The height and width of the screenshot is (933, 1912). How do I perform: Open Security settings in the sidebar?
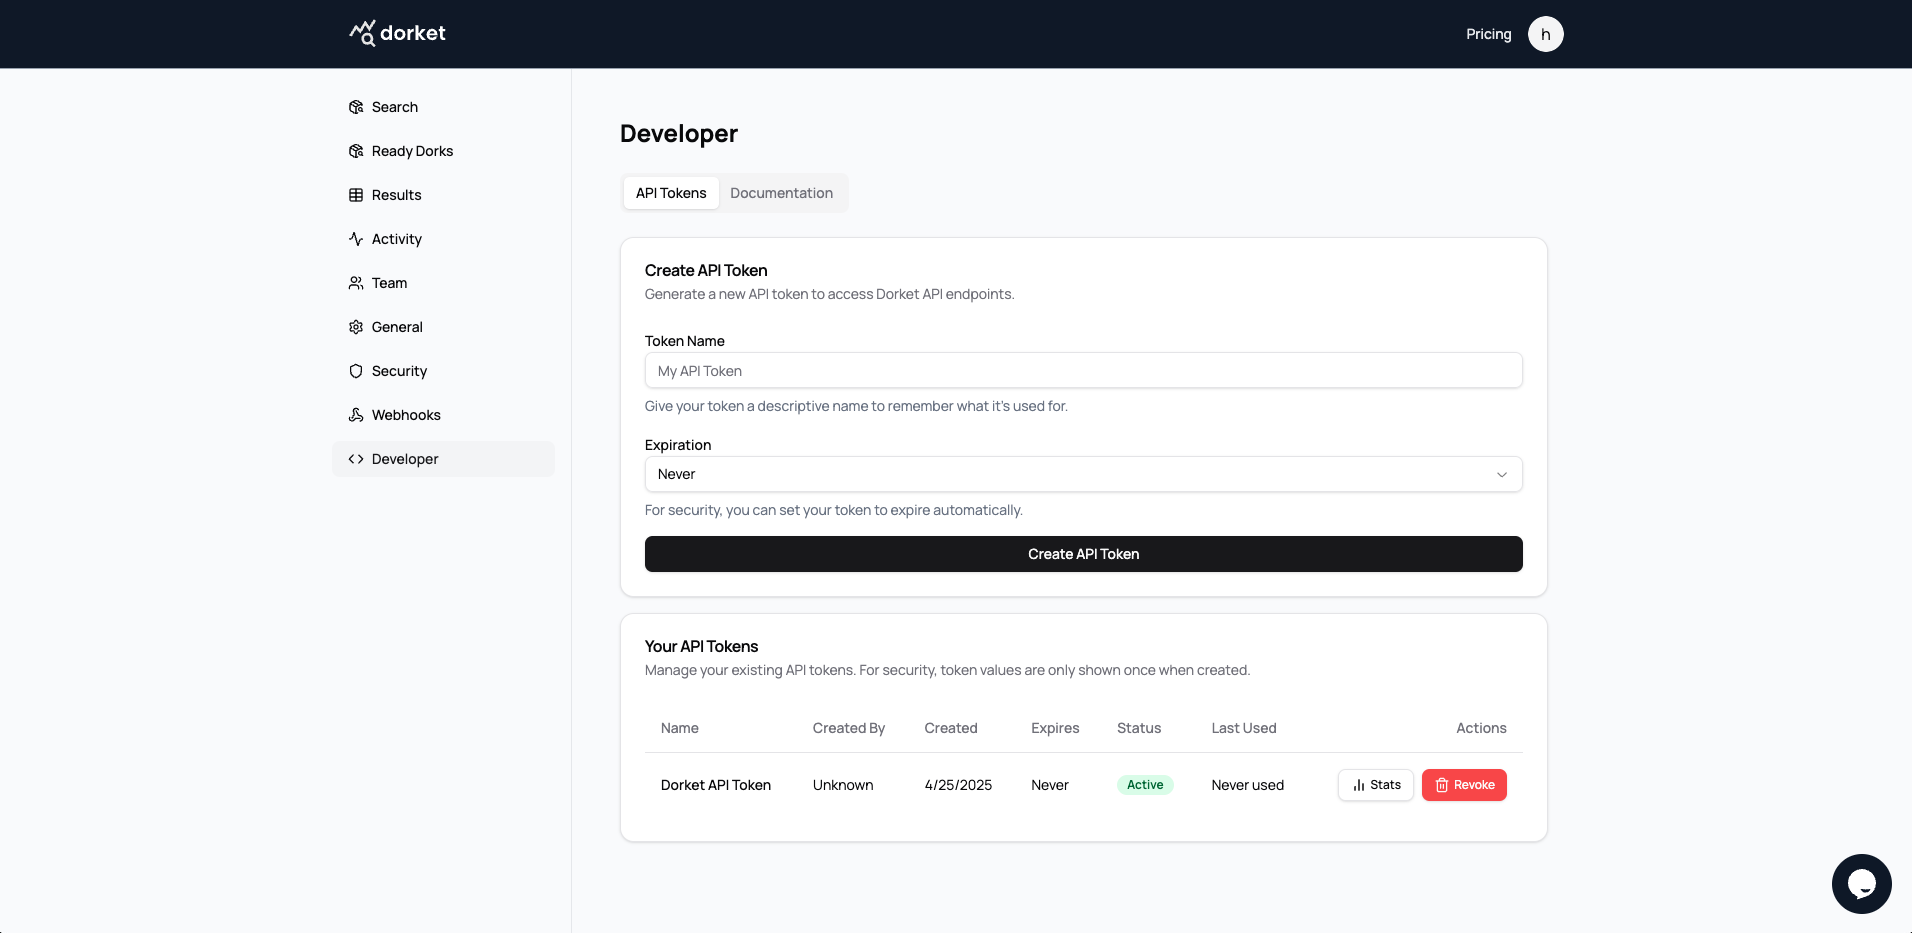click(x=443, y=371)
